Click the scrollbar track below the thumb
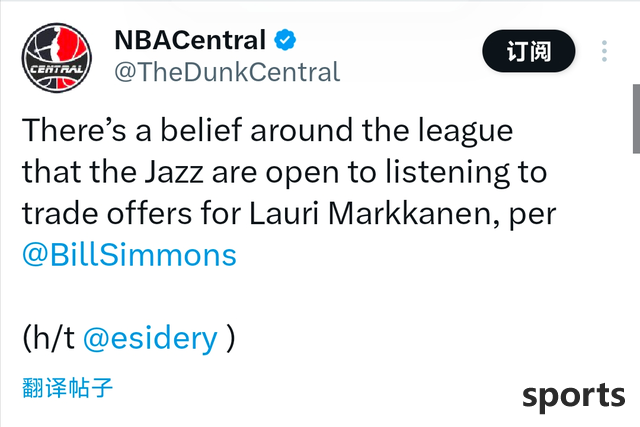The image size is (640, 427). (636, 286)
